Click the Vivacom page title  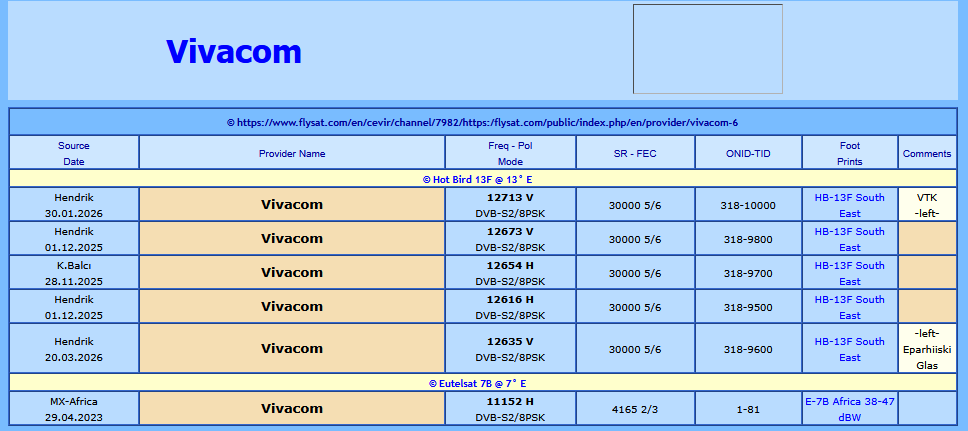(x=233, y=51)
